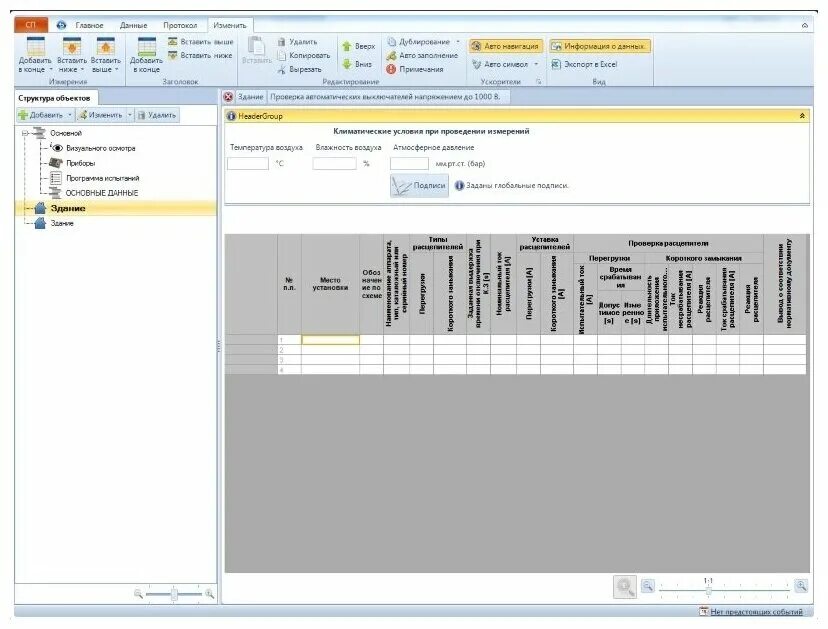Click the Добавить button in structure panel
Image resolution: width=828 pixels, height=629 pixels.
point(41,115)
